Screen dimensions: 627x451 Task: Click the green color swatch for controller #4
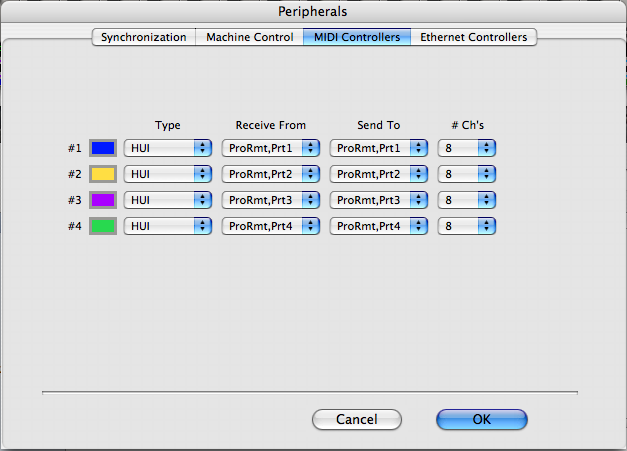click(103, 226)
